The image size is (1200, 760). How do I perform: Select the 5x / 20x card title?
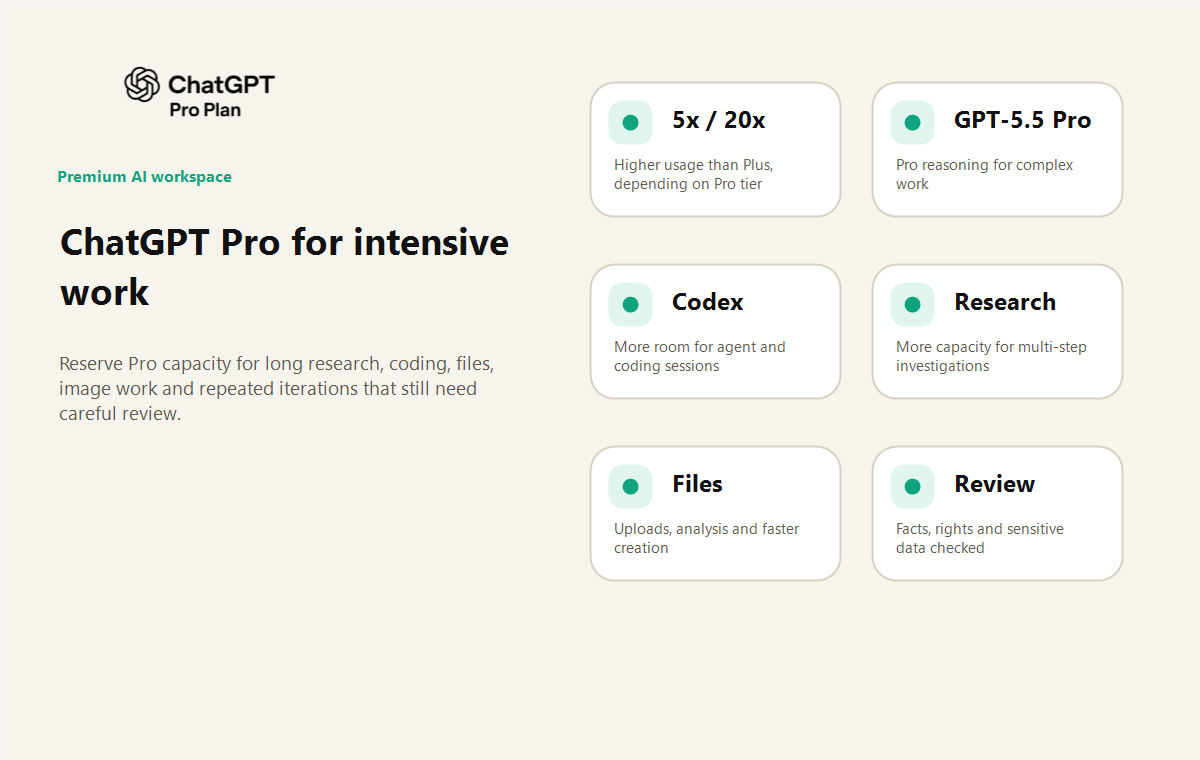pos(719,120)
